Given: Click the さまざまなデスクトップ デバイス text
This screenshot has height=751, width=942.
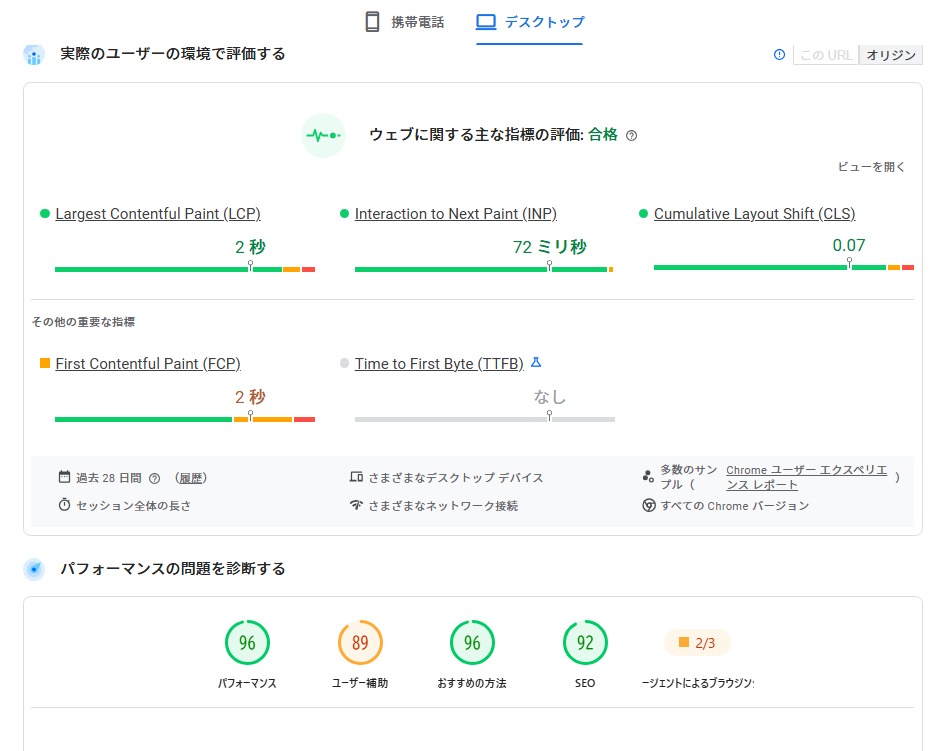Looking at the screenshot, I should pos(455,478).
